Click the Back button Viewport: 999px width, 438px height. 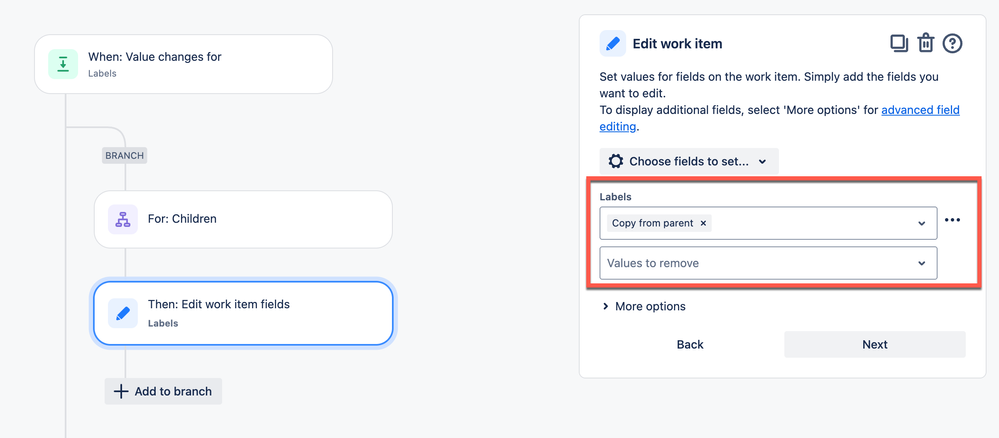[690, 344]
